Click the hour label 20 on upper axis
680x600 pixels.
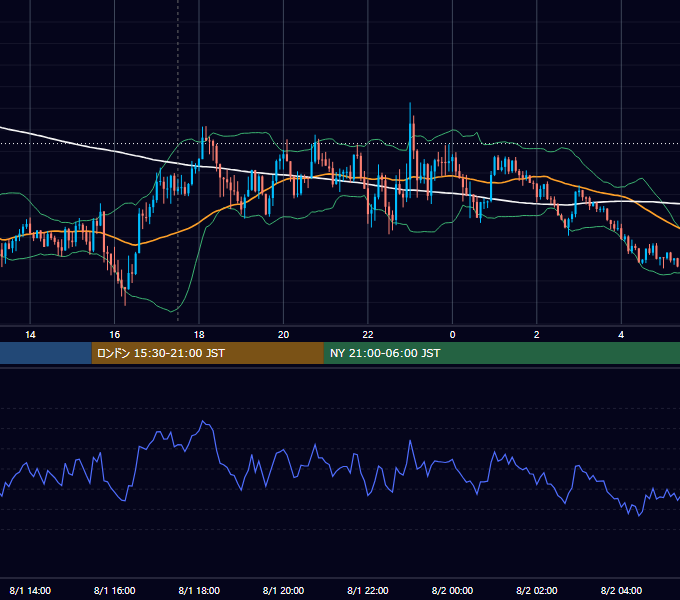point(283,335)
